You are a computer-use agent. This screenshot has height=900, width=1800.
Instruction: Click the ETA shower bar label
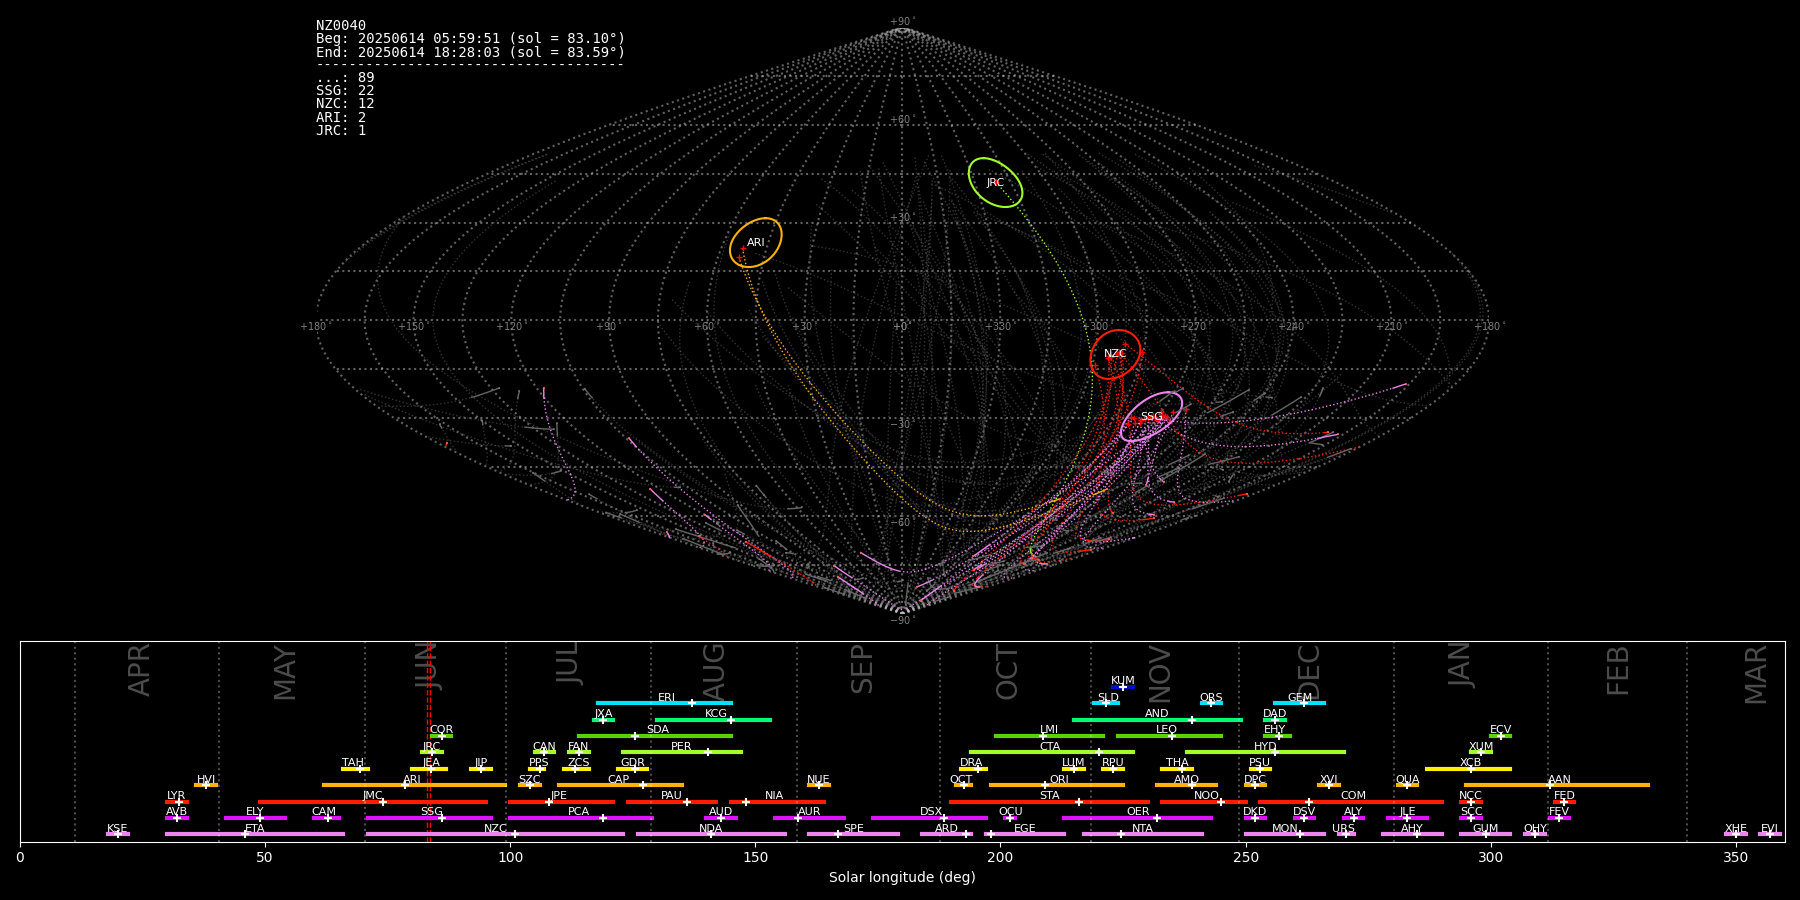point(255,829)
